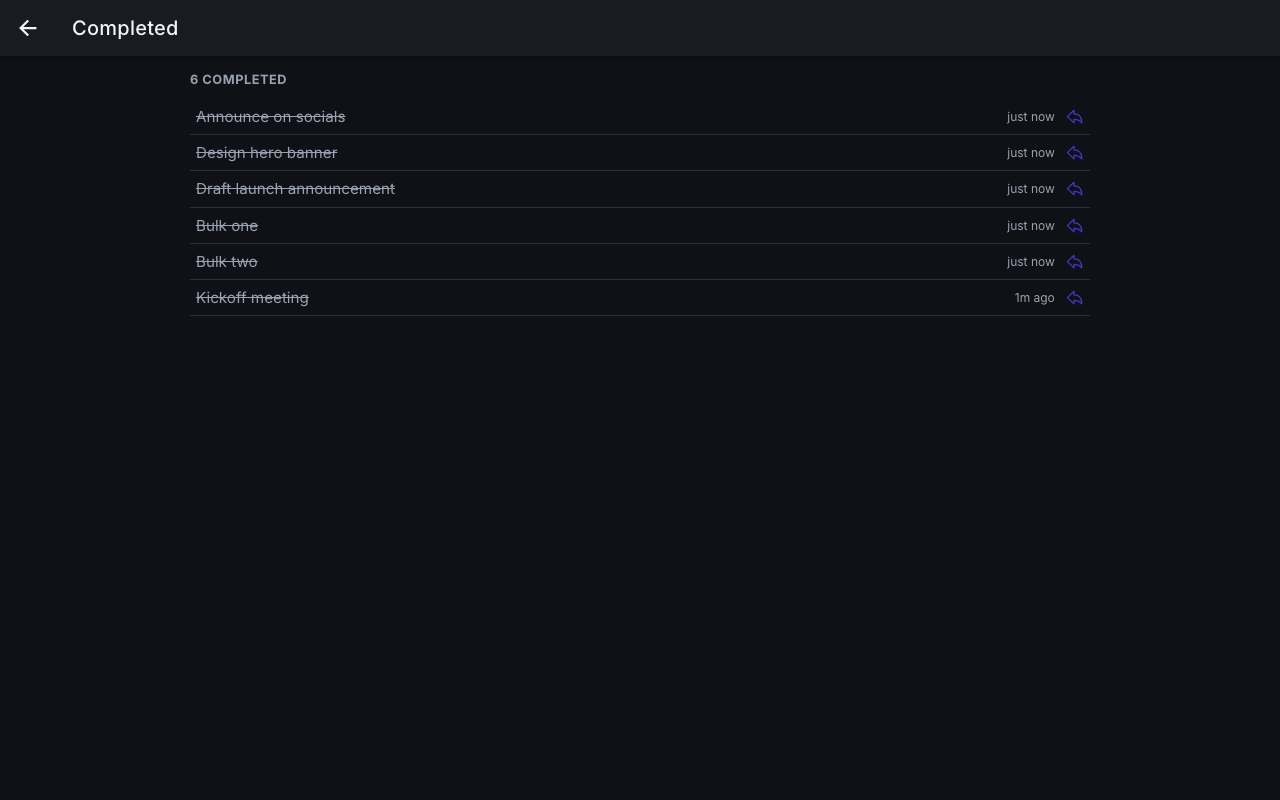Click just now timestamp for Bulk two
Image resolution: width=1280 pixels, height=800 pixels.
(x=1030, y=262)
